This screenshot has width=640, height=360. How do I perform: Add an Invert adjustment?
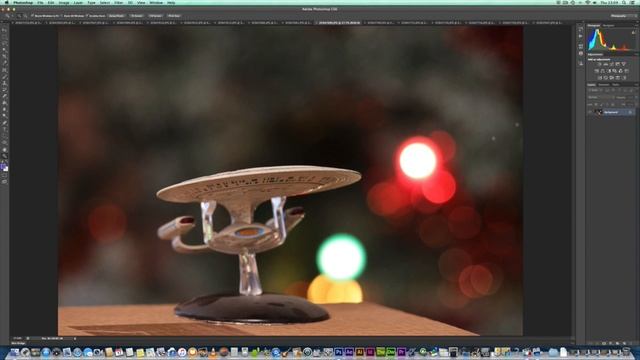(599, 78)
